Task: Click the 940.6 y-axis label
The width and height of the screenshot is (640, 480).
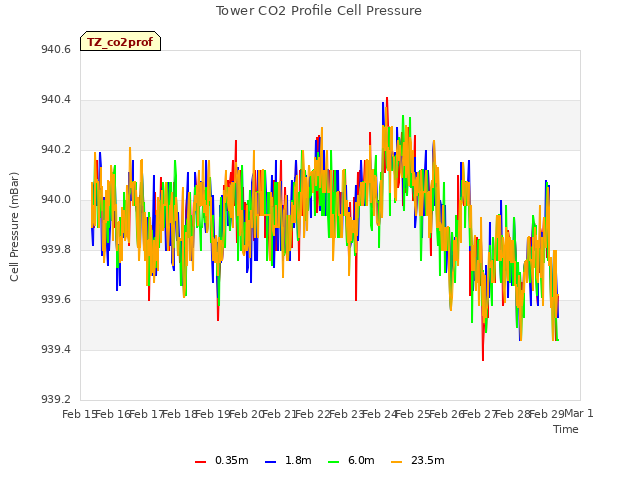Action: 56,50
